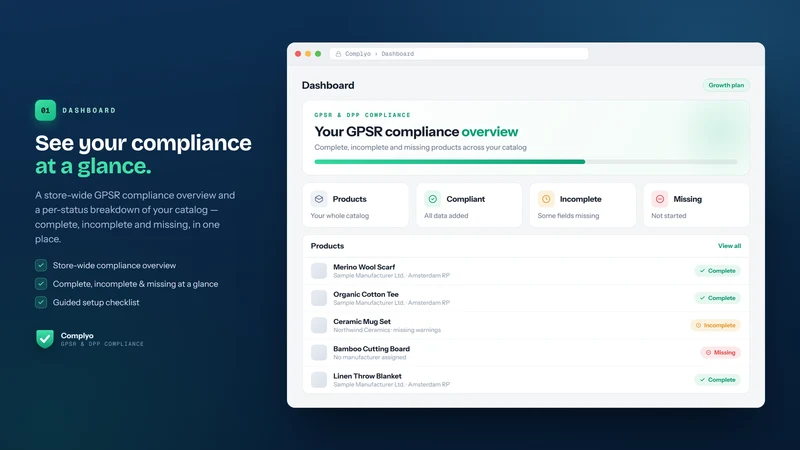Viewport: 800px width, 450px height.
Task: Click the Products box icon
Action: point(319,199)
